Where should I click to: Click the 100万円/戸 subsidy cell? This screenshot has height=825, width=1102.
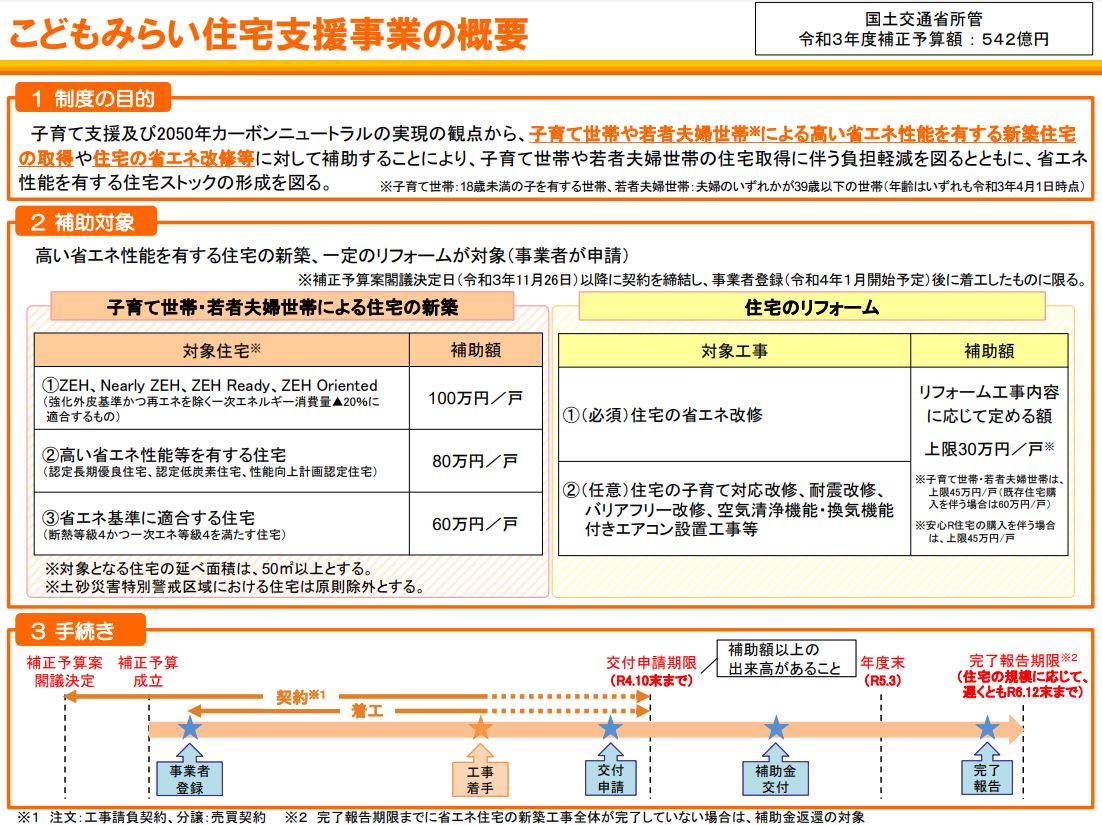(475, 398)
